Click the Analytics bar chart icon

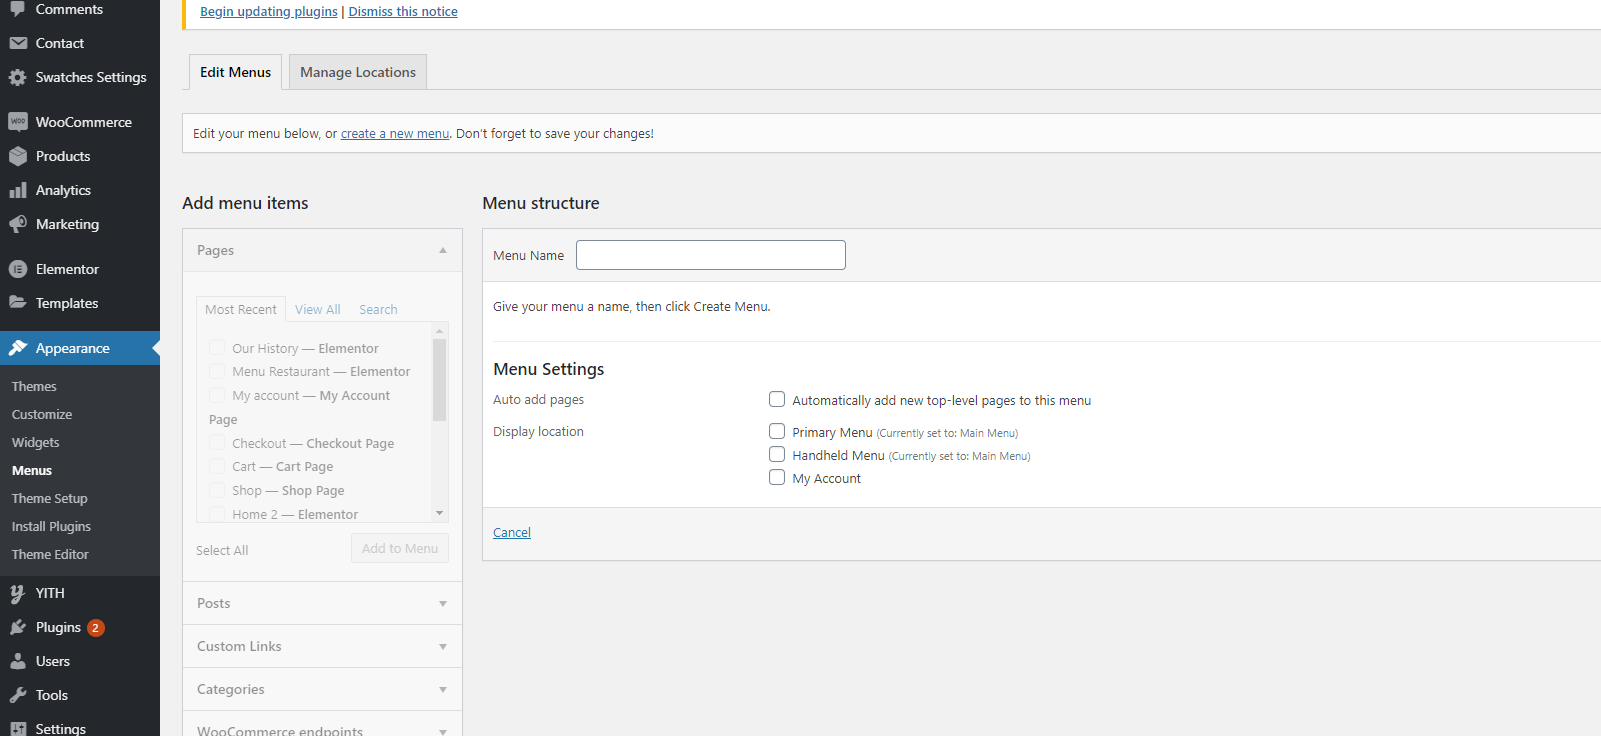tap(18, 190)
